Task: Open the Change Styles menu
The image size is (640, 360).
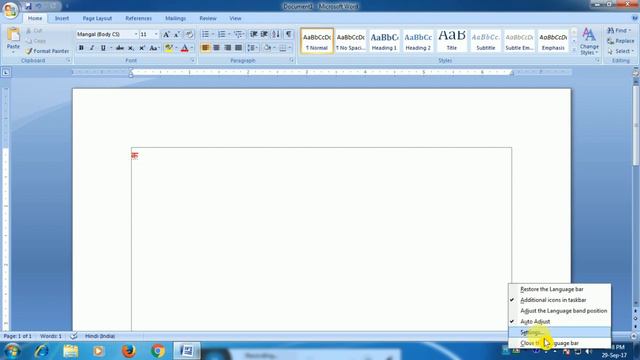Action: (589, 41)
